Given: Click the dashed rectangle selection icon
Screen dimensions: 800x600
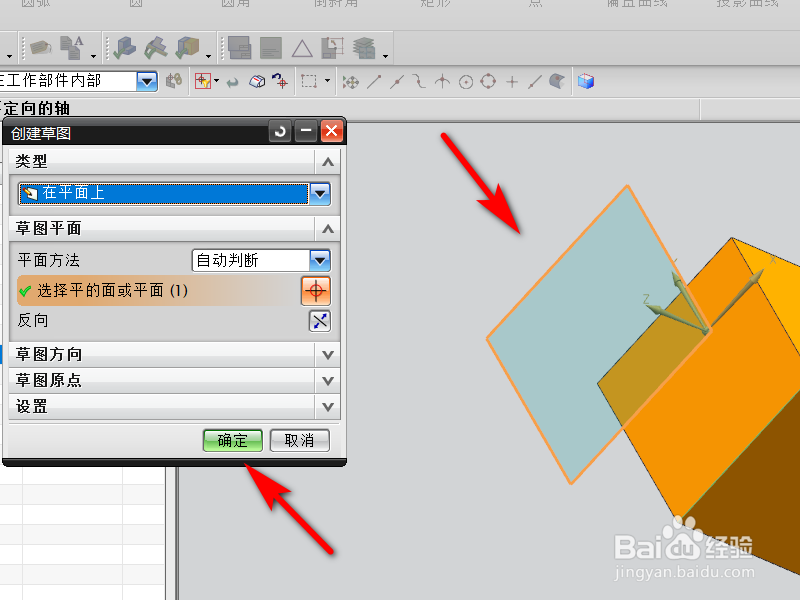Looking at the screenshot, I should pos(309,81).
